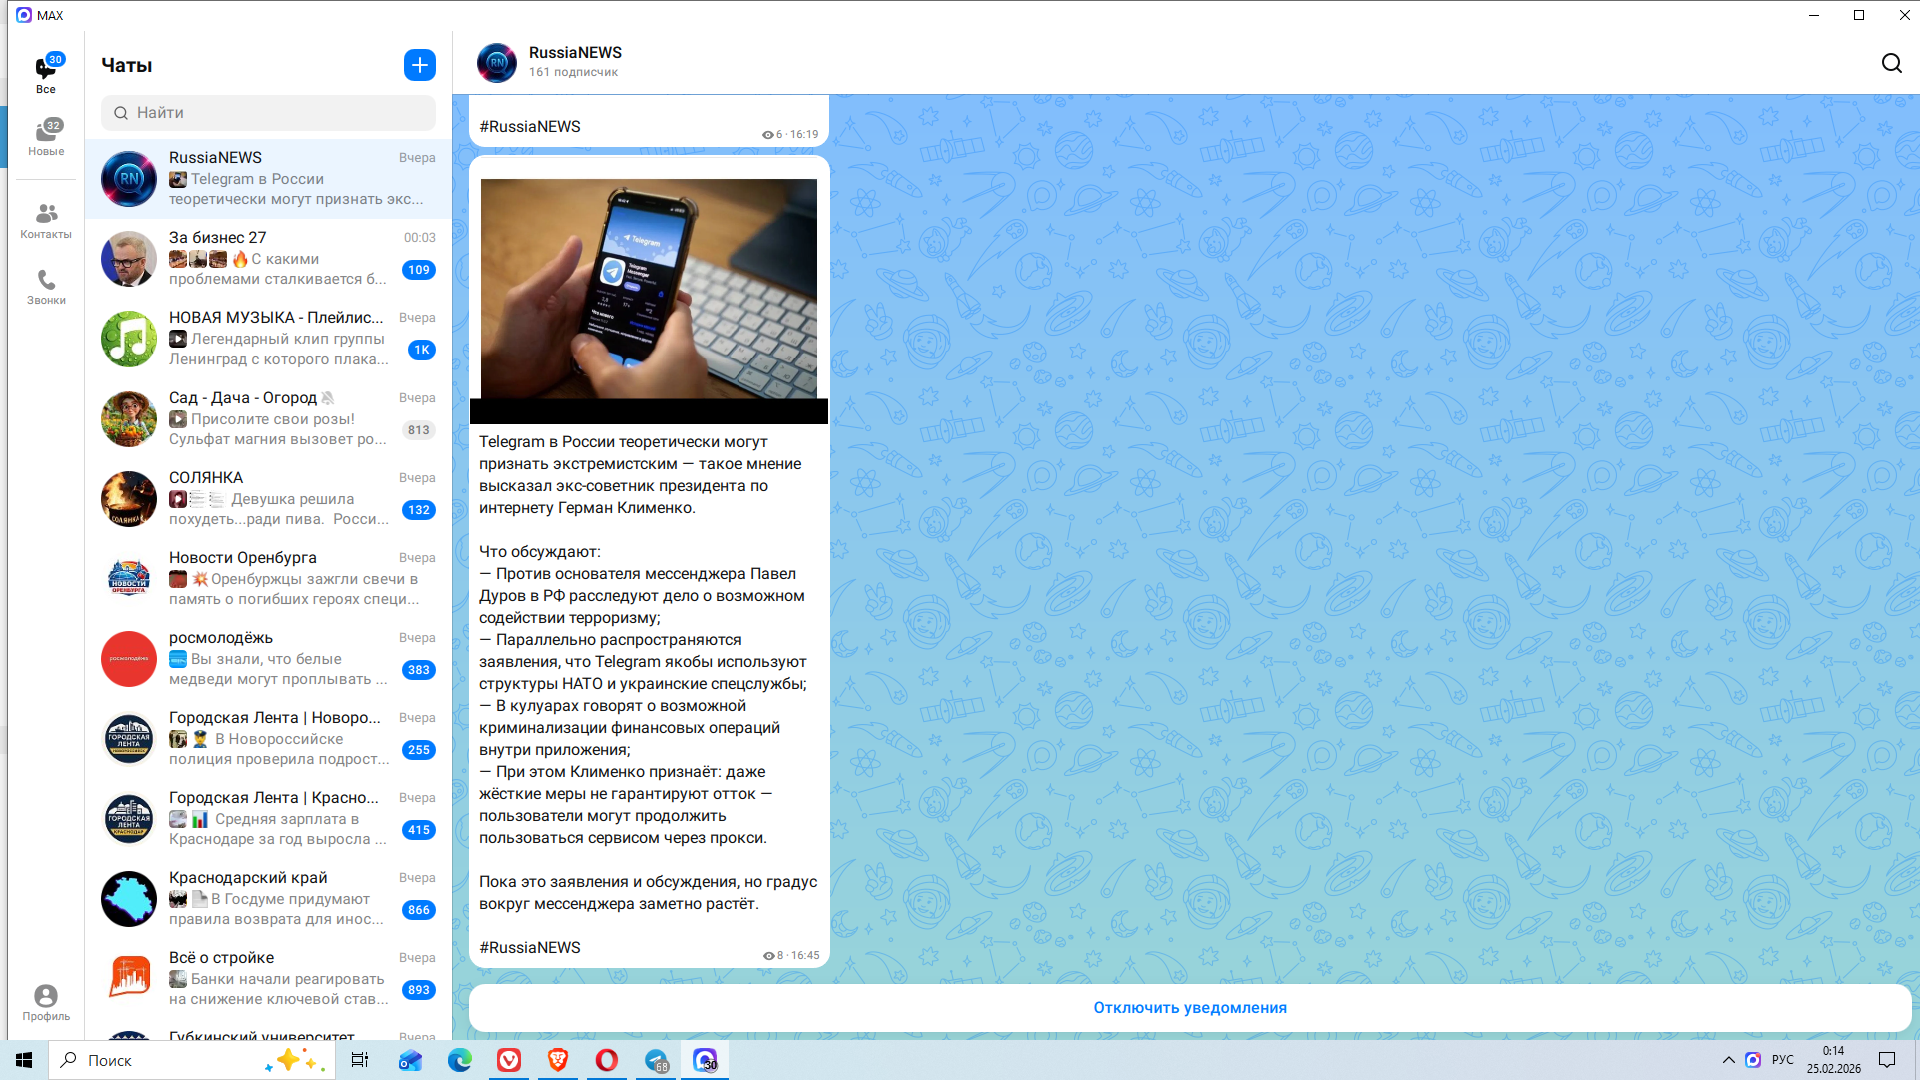The width and height of the screenshot is (1920, 1080).
Task: Open the росмолодёжь chat
Action: 268,658
